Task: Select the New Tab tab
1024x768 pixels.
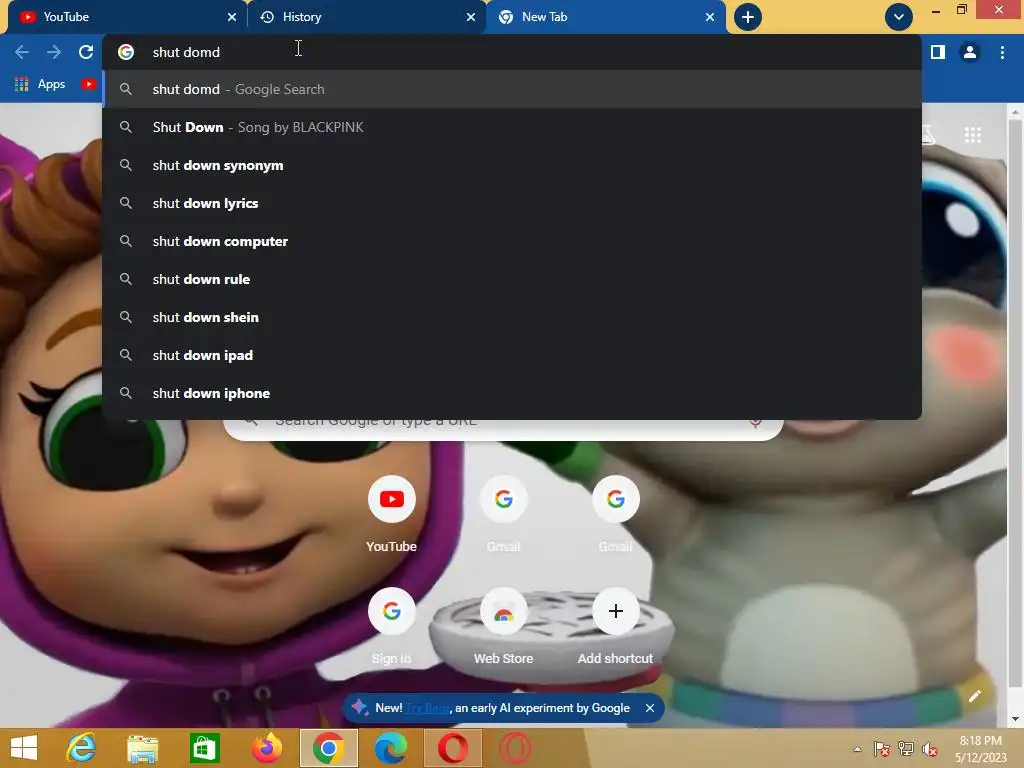Action: point(605,17)
